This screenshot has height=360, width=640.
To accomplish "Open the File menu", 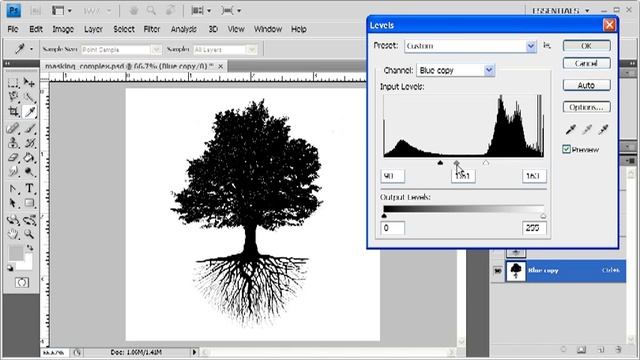I will [x=13, y=29].
